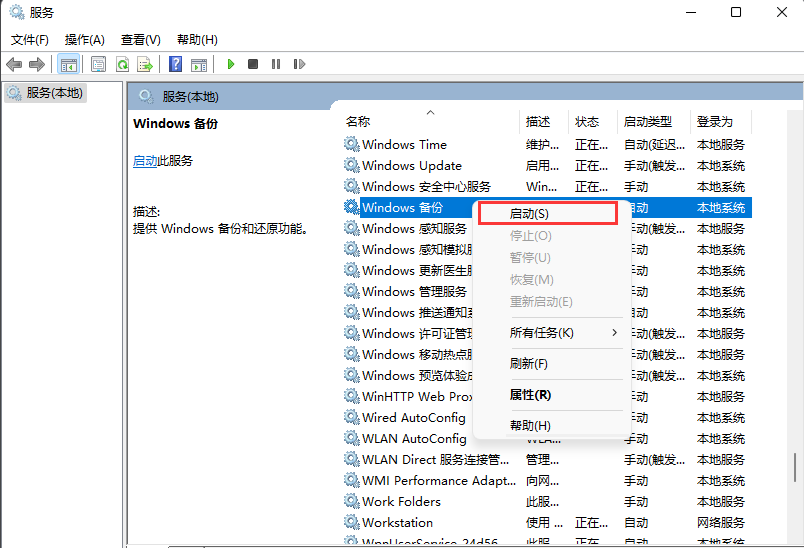Click the Export List toolbar icon
Screen dimensions: 804x548
pos(145,64)
